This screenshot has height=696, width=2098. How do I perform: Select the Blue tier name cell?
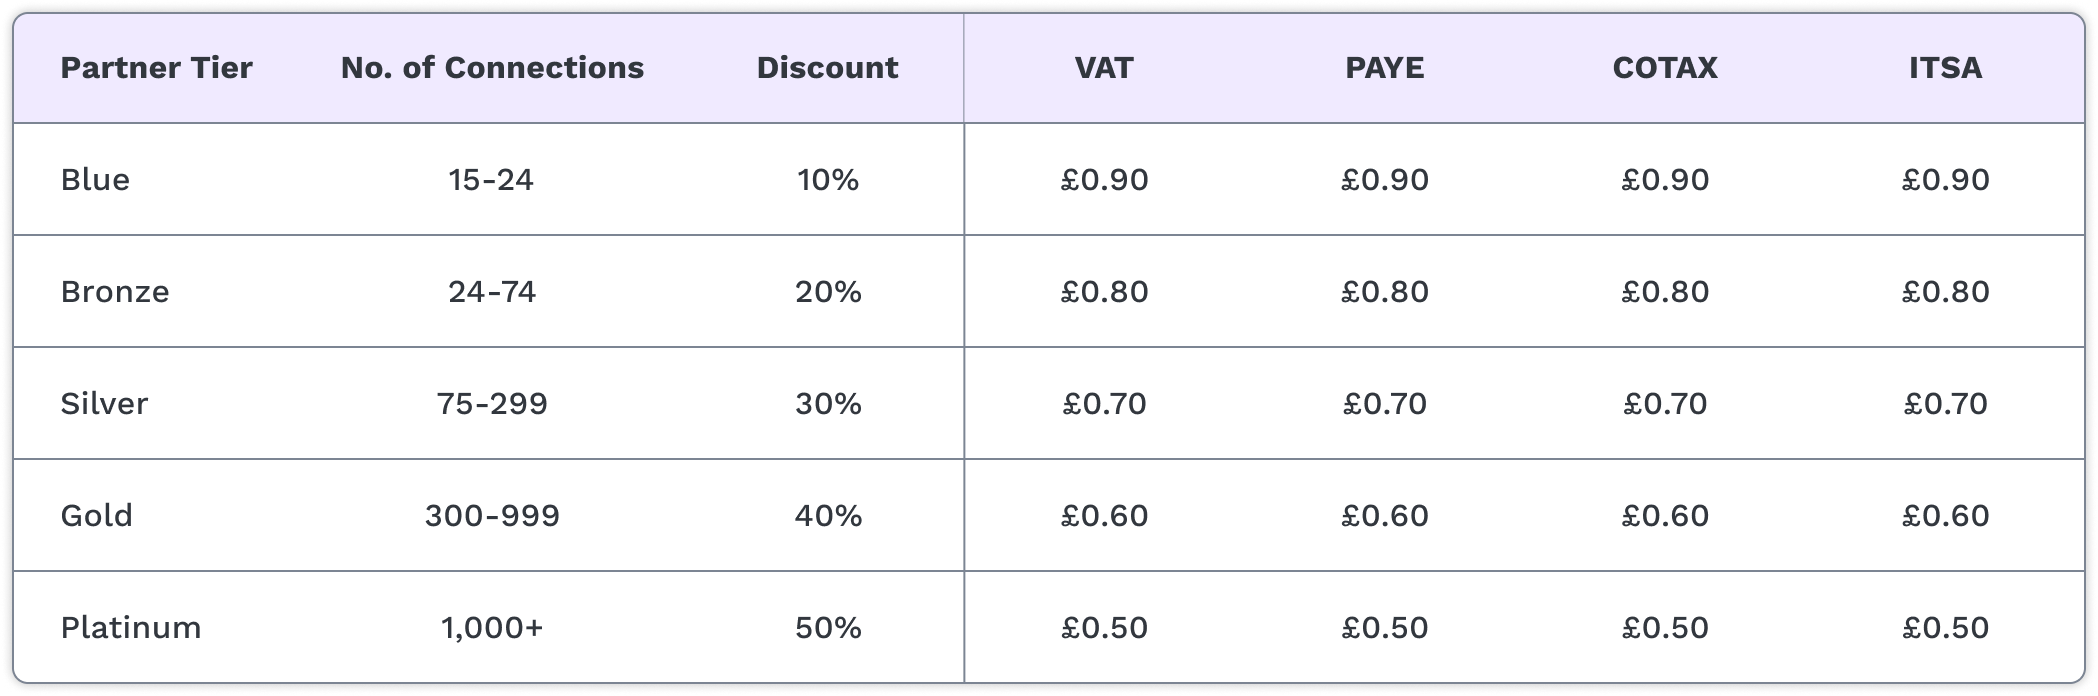coord(95,180)
